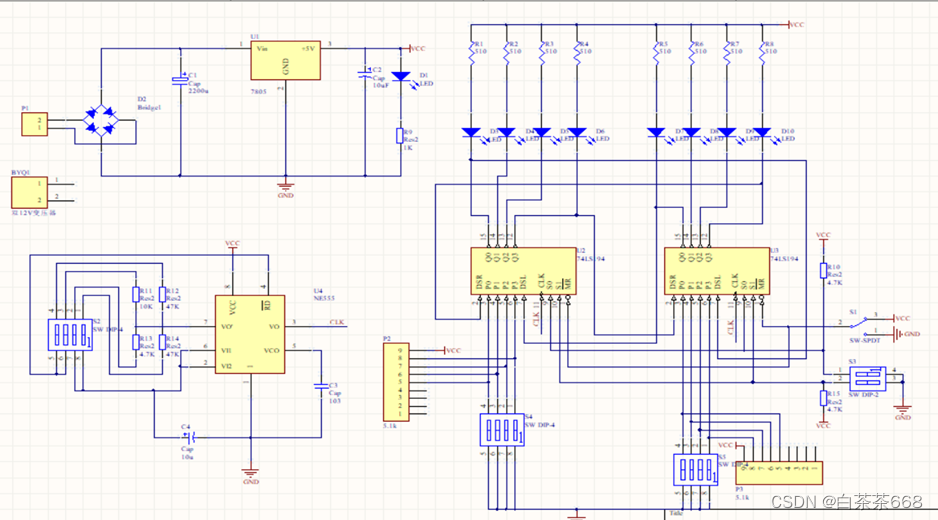Select the BYQ1 transformer connector block
The height and width of the screenshot is (520, 938).
(29, 192)
